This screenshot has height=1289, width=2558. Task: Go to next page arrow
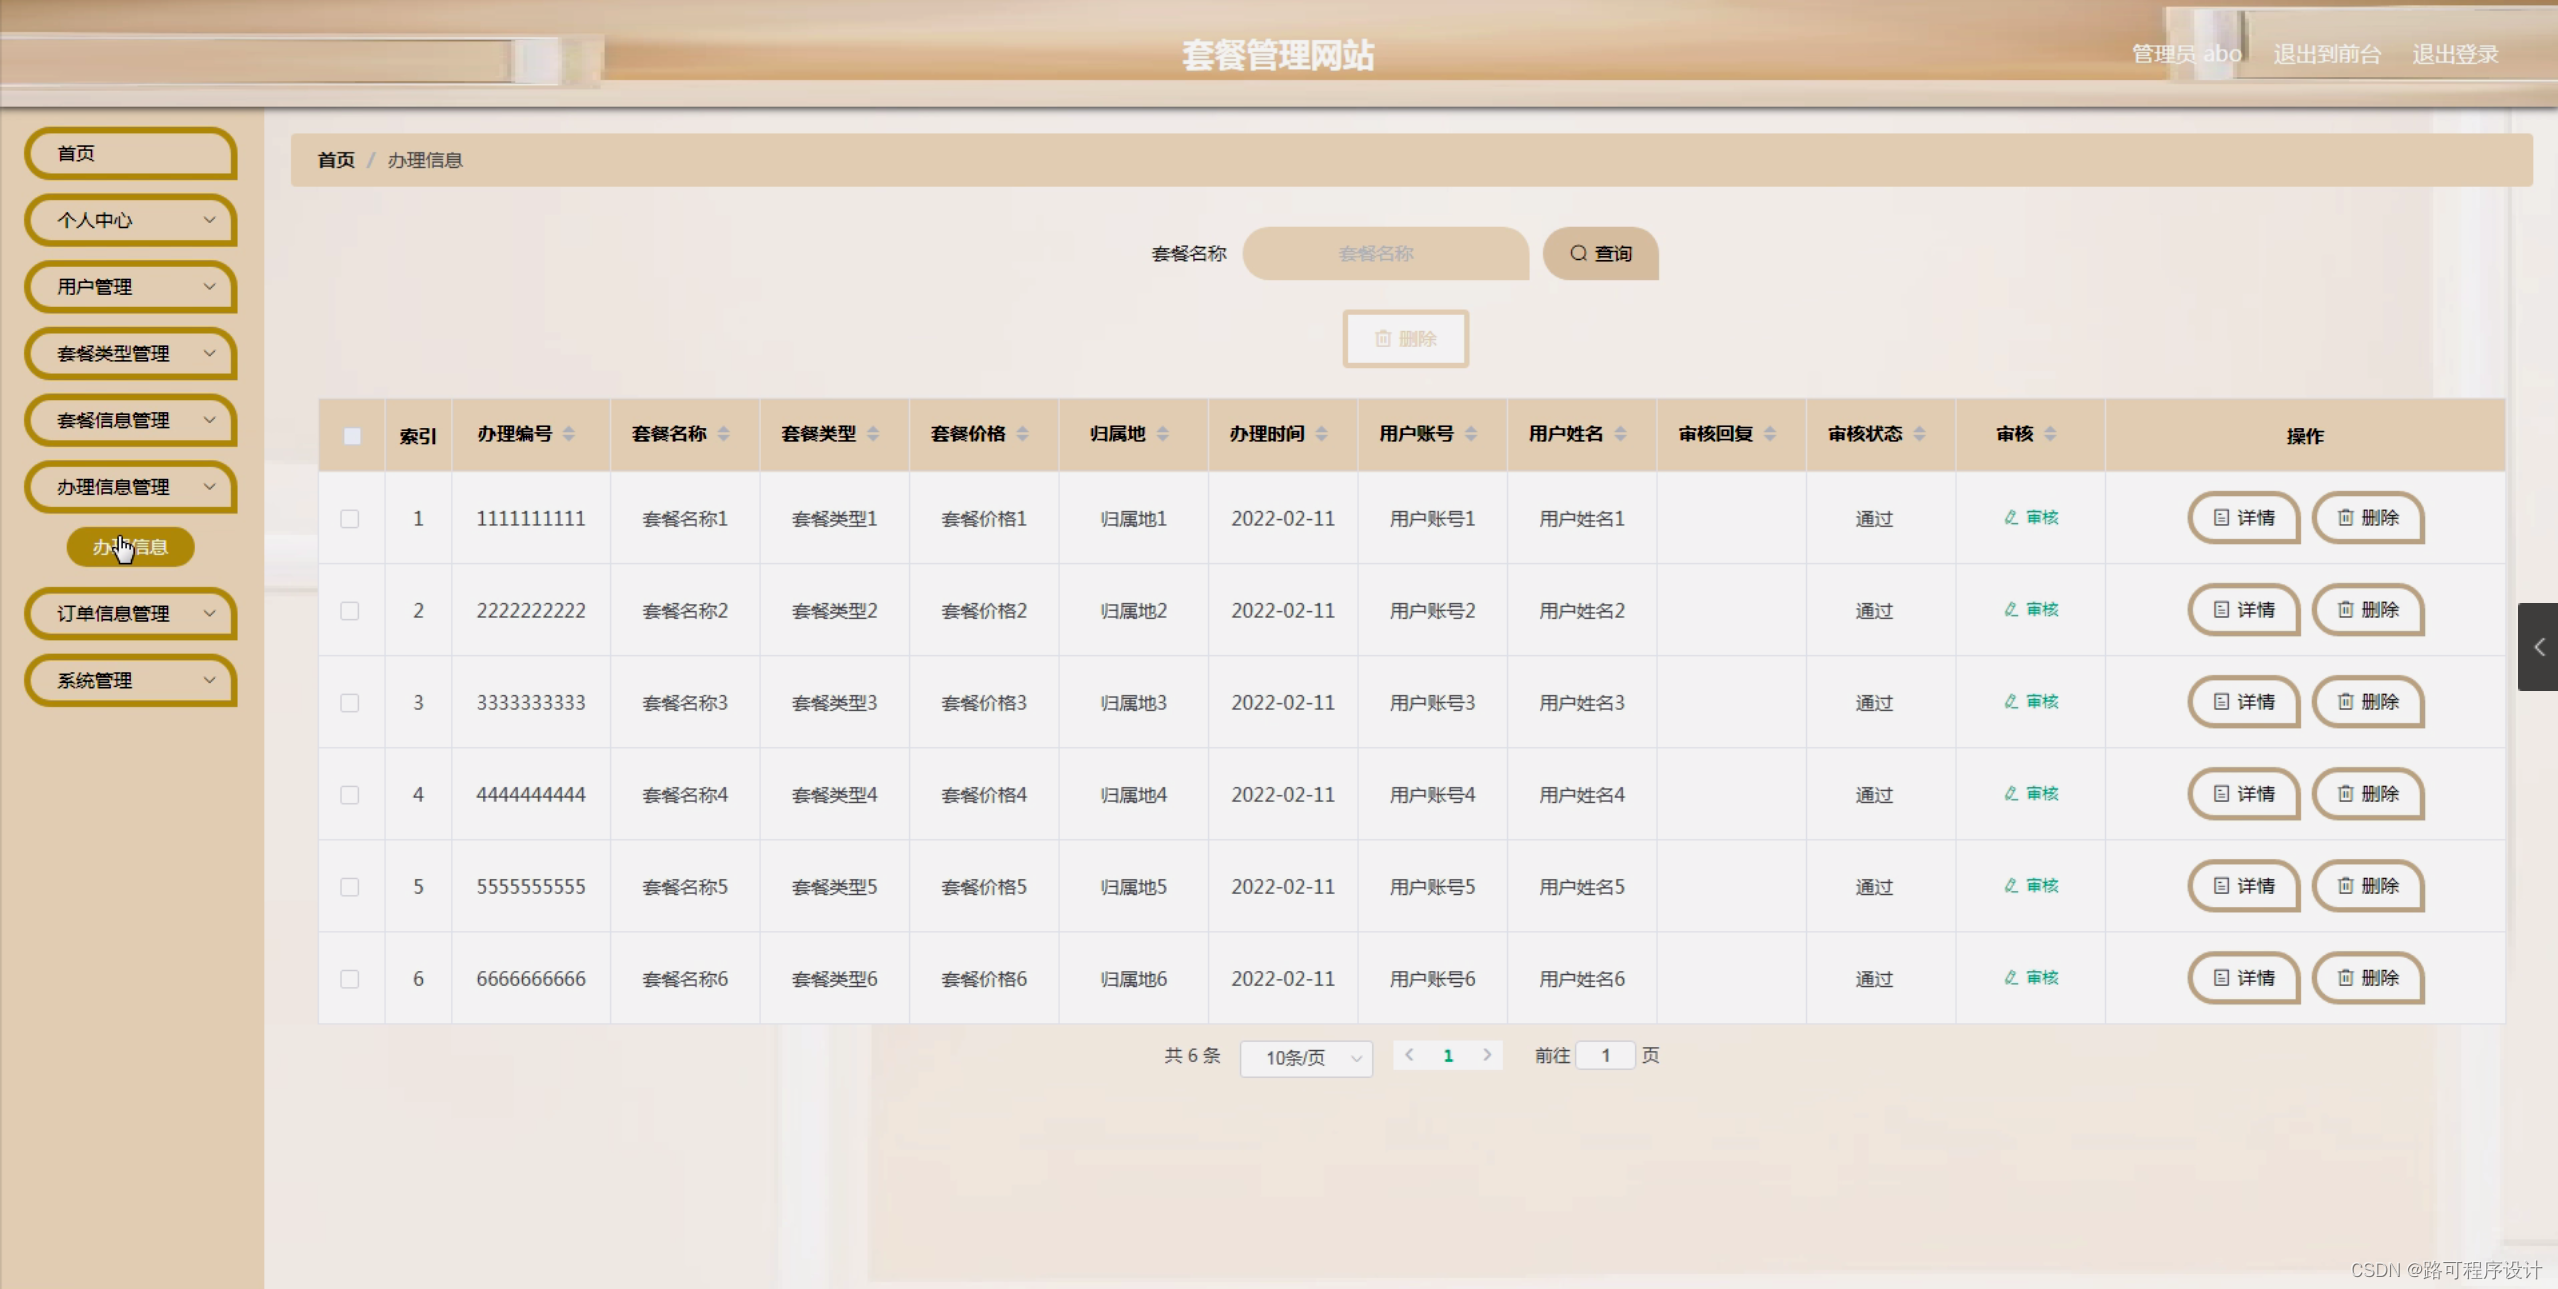coord(1487,1055)
